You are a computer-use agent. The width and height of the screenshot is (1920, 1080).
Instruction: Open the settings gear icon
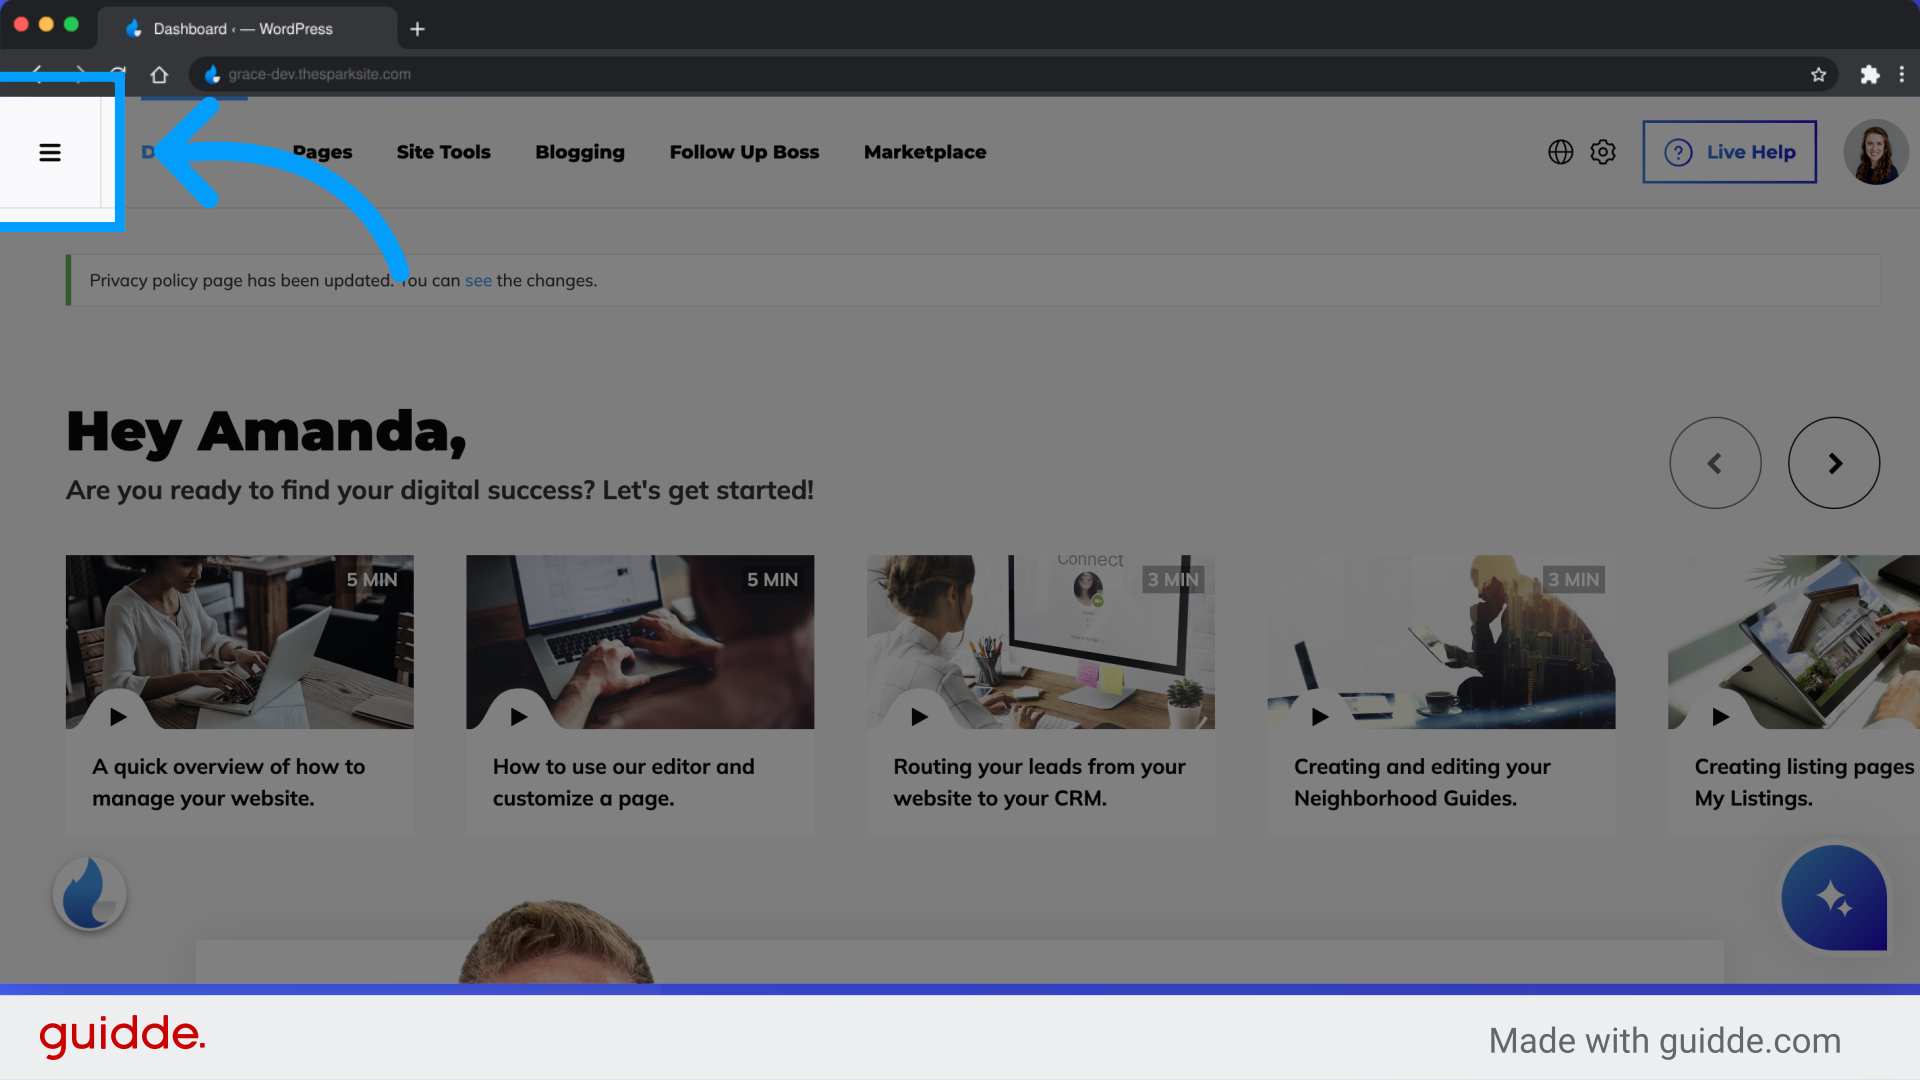tap(1602, 152)
